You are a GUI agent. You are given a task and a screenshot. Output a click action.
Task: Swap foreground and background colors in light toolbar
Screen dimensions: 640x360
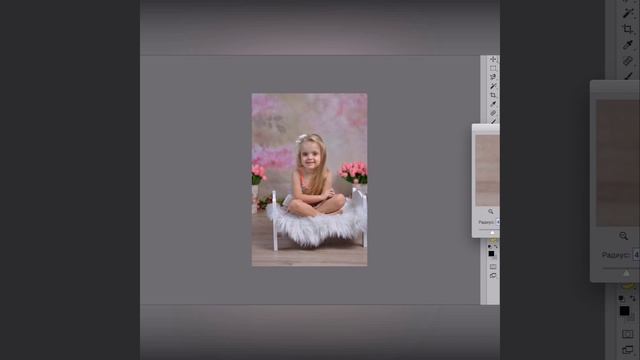coord(495,247)
